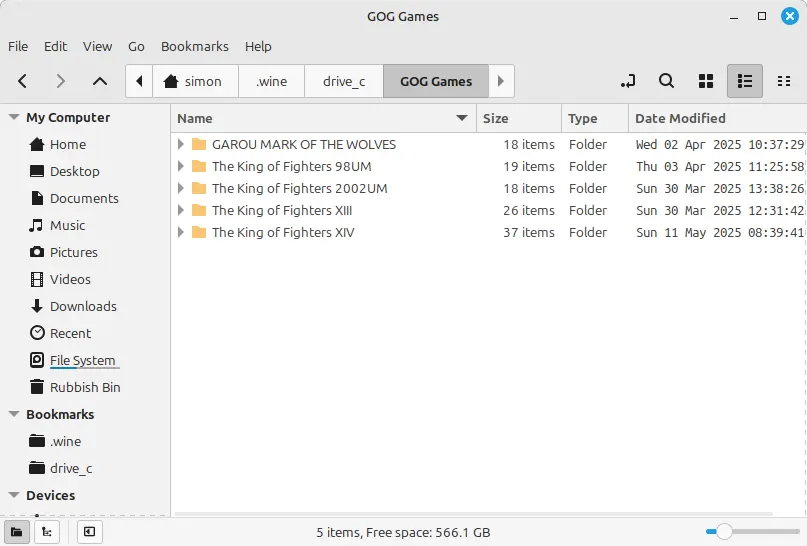Click GOG Games in the path bar
This screenshot has height=546, width=807.
(x=436, y=81)
